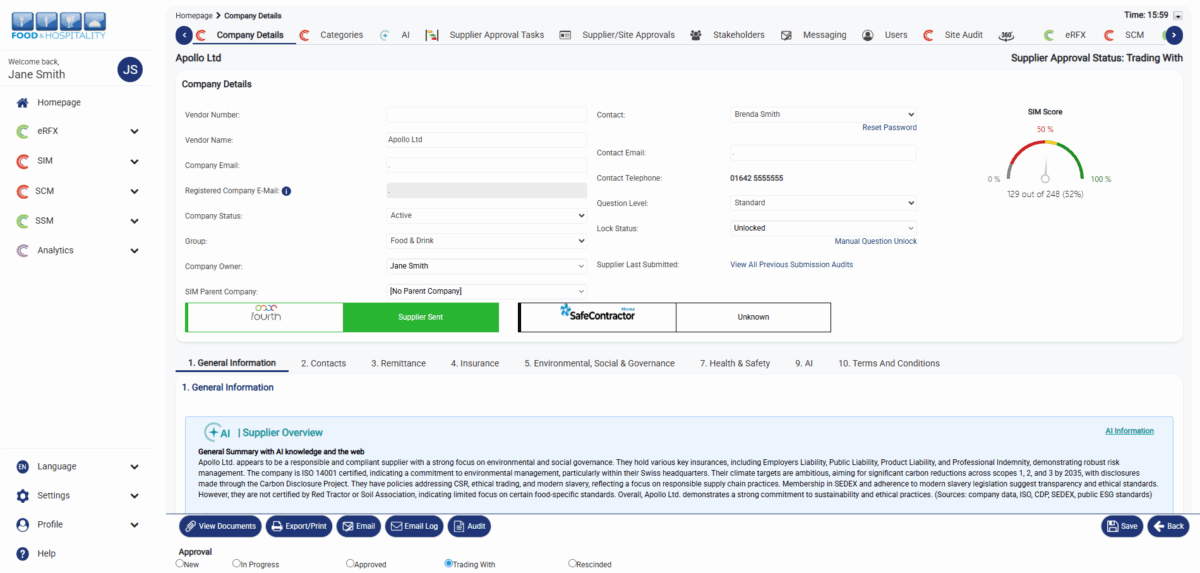Open the Users person icon tab
Viewport: 1200px width, 573px height.
point(867,35)
